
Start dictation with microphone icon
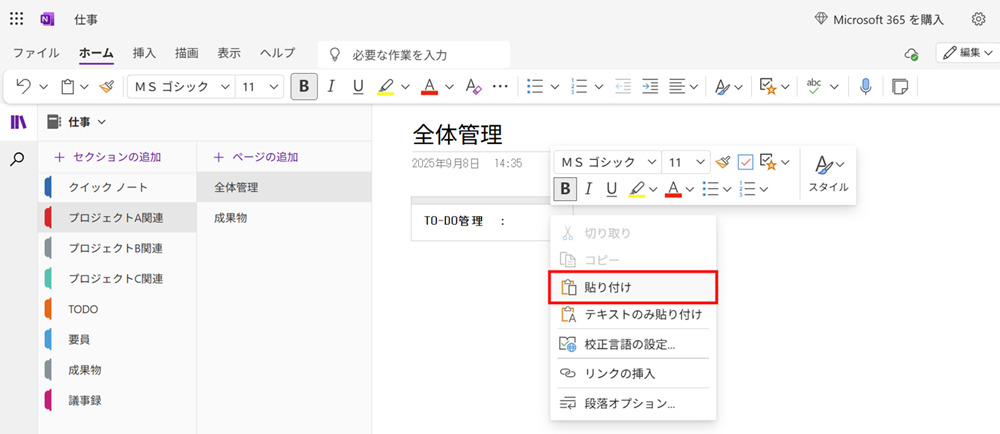[x=865, y=86]
